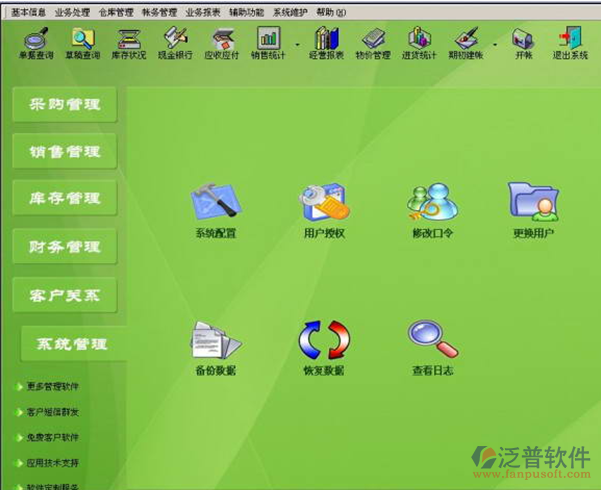Select 系统管理 sidebar button
This screenshot has width=601, height=490.
pos(73,344)
